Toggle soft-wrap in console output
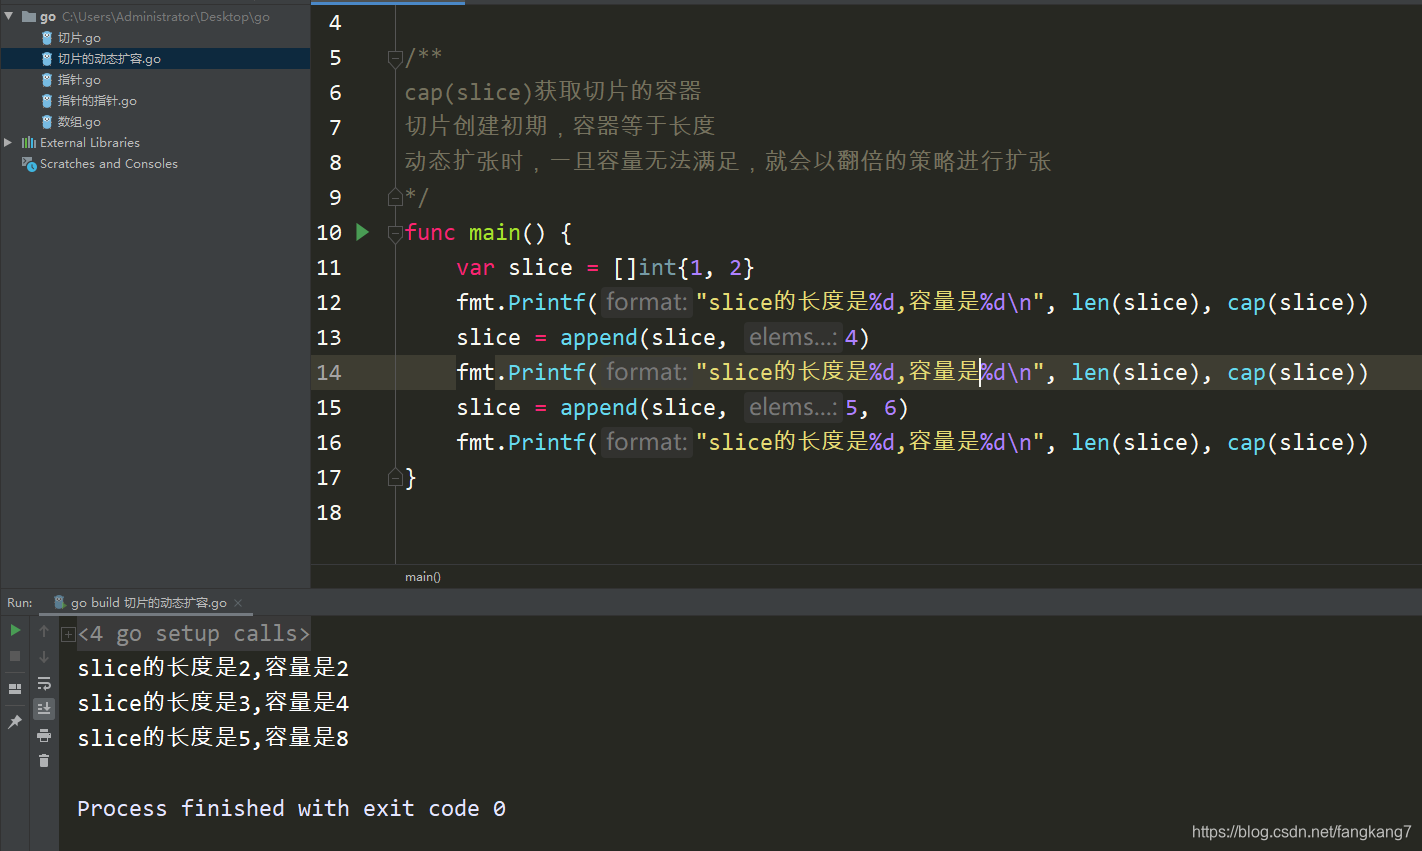 pos(44,683)
